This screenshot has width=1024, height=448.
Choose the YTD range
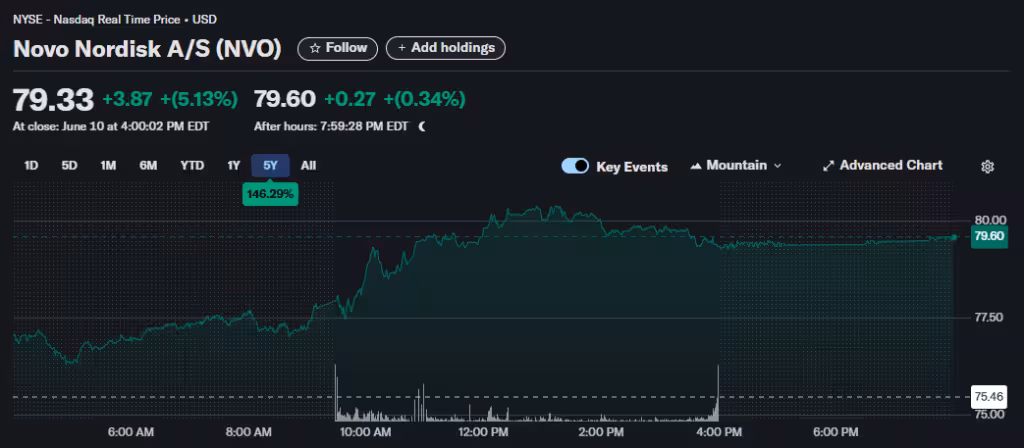click(192, 166)
